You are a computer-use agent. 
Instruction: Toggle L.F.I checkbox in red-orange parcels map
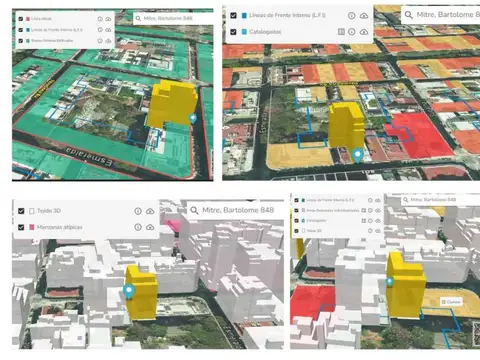233,15
